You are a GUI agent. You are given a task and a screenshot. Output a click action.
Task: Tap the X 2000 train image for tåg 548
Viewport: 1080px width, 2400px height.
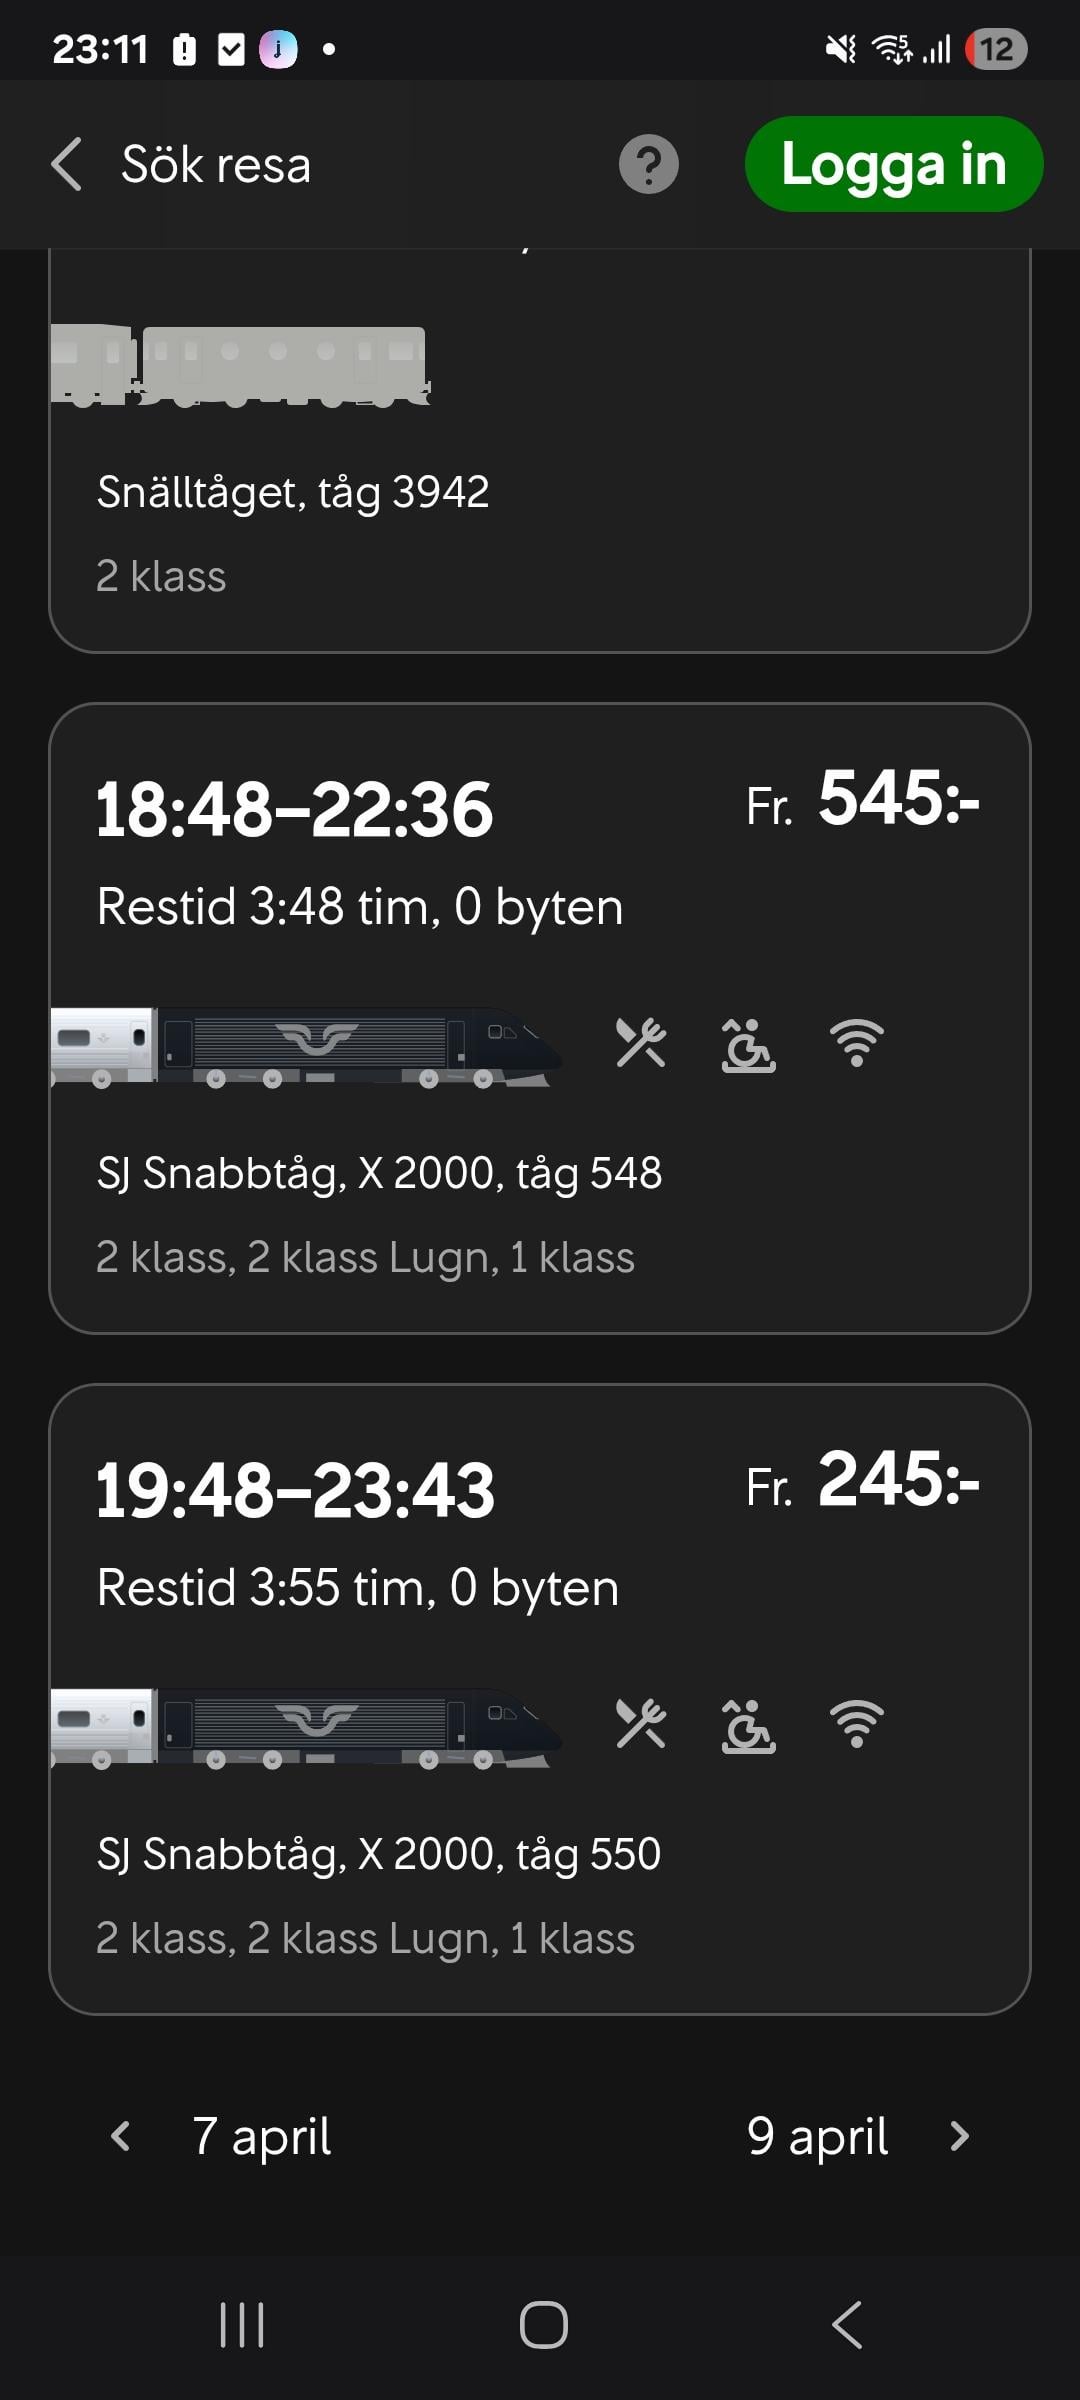click(305, 1046)
